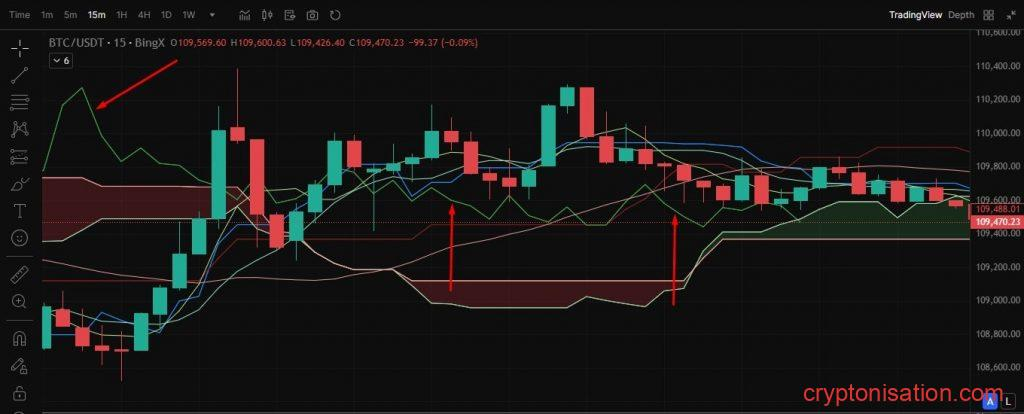The image size is (1024, 414).
Task: Take a chart snapshot with camera icon
Action: [312, 15]
